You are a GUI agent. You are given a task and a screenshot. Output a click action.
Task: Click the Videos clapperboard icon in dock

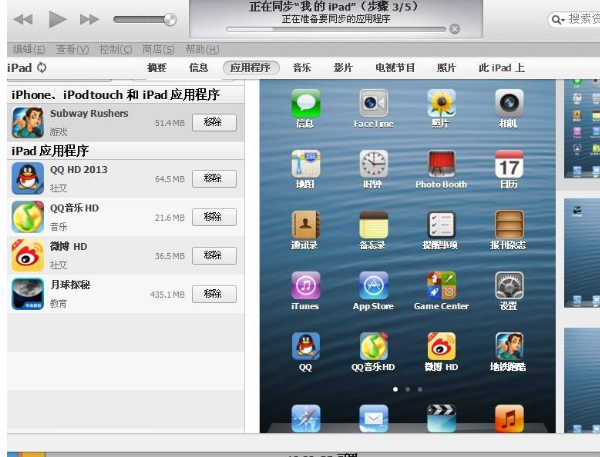tap(441, 418)
